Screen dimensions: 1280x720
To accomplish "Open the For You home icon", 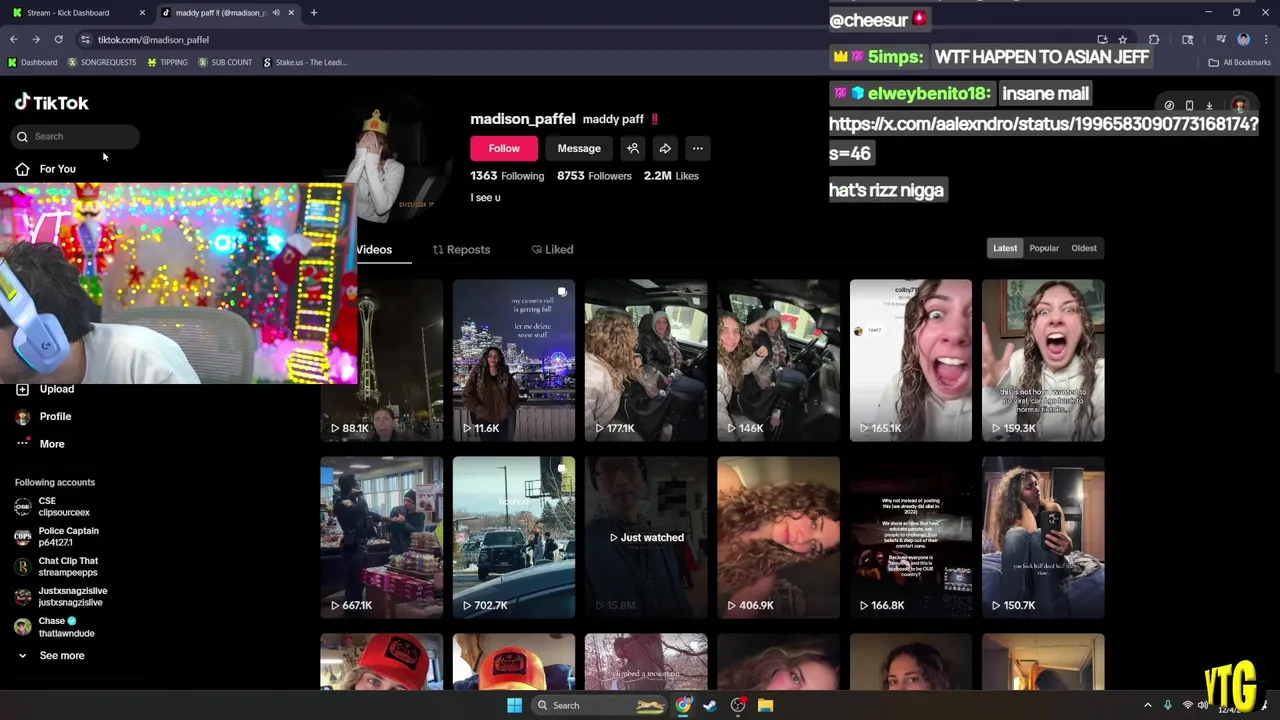I will [22, 169].
